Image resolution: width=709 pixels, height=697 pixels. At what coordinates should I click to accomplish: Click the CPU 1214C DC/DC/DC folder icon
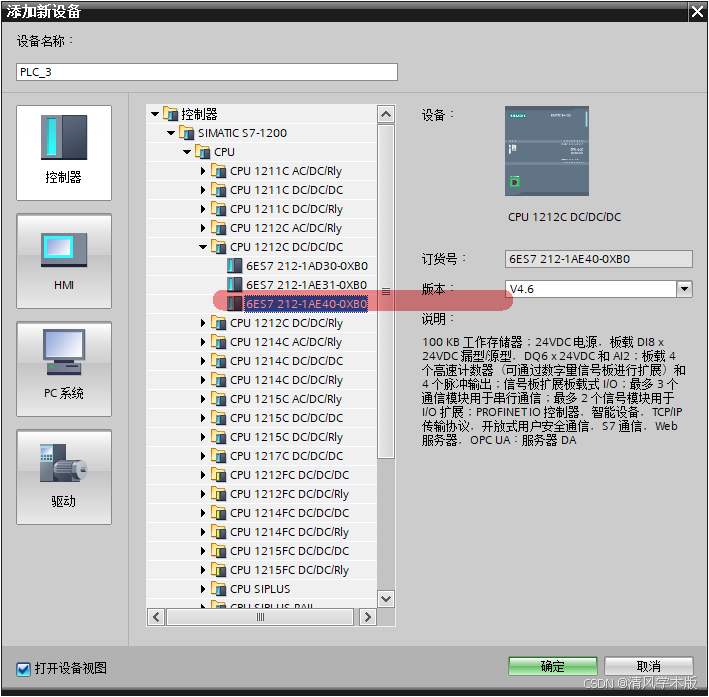pos(219,361)
